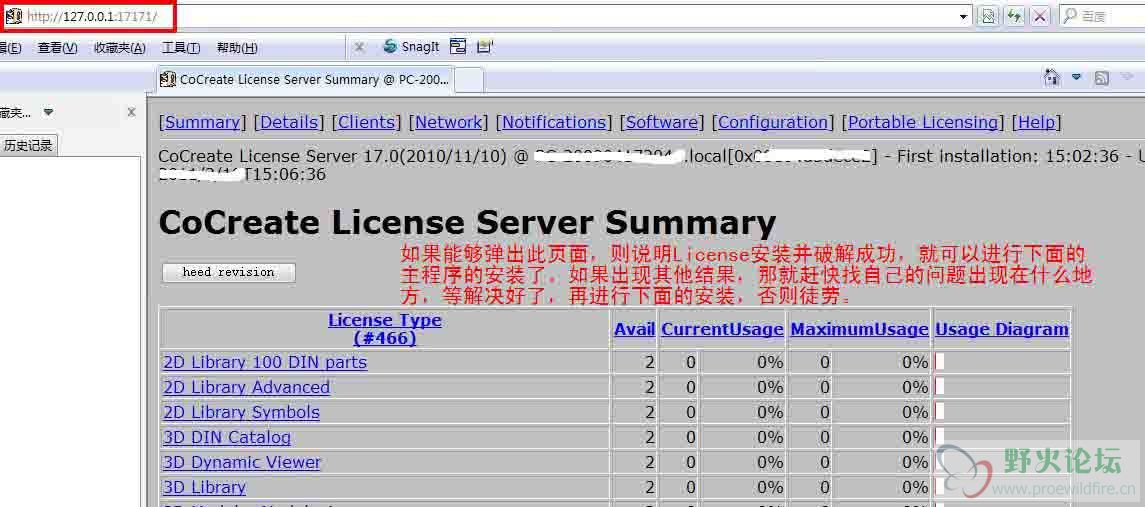Click the Usage Diagram column header

point(1002,329)
